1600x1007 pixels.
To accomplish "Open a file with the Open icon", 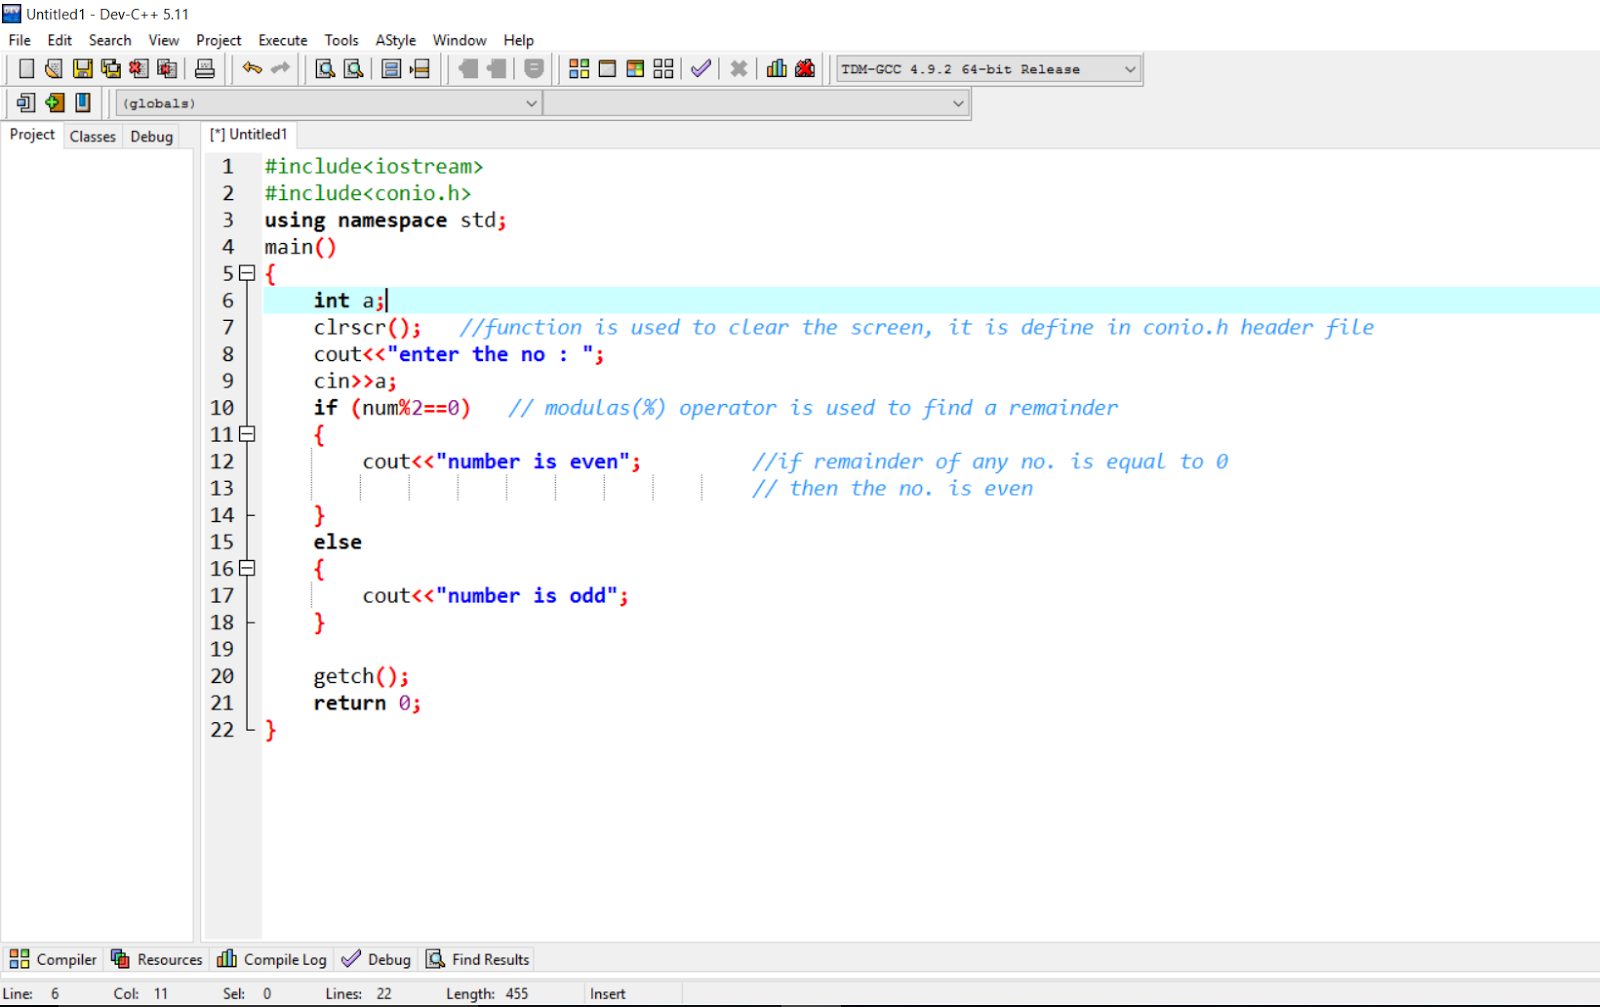I will click(52, 68).
